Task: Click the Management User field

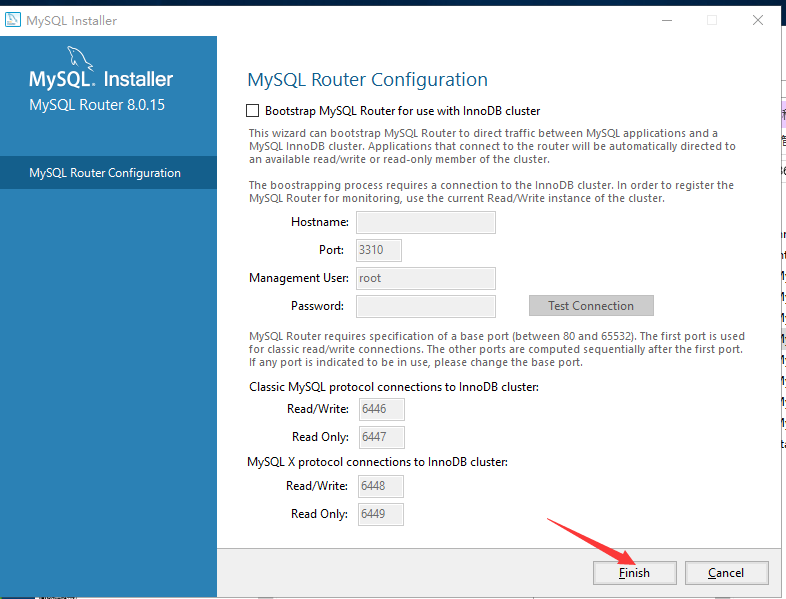Action: (x=426, y=278)
